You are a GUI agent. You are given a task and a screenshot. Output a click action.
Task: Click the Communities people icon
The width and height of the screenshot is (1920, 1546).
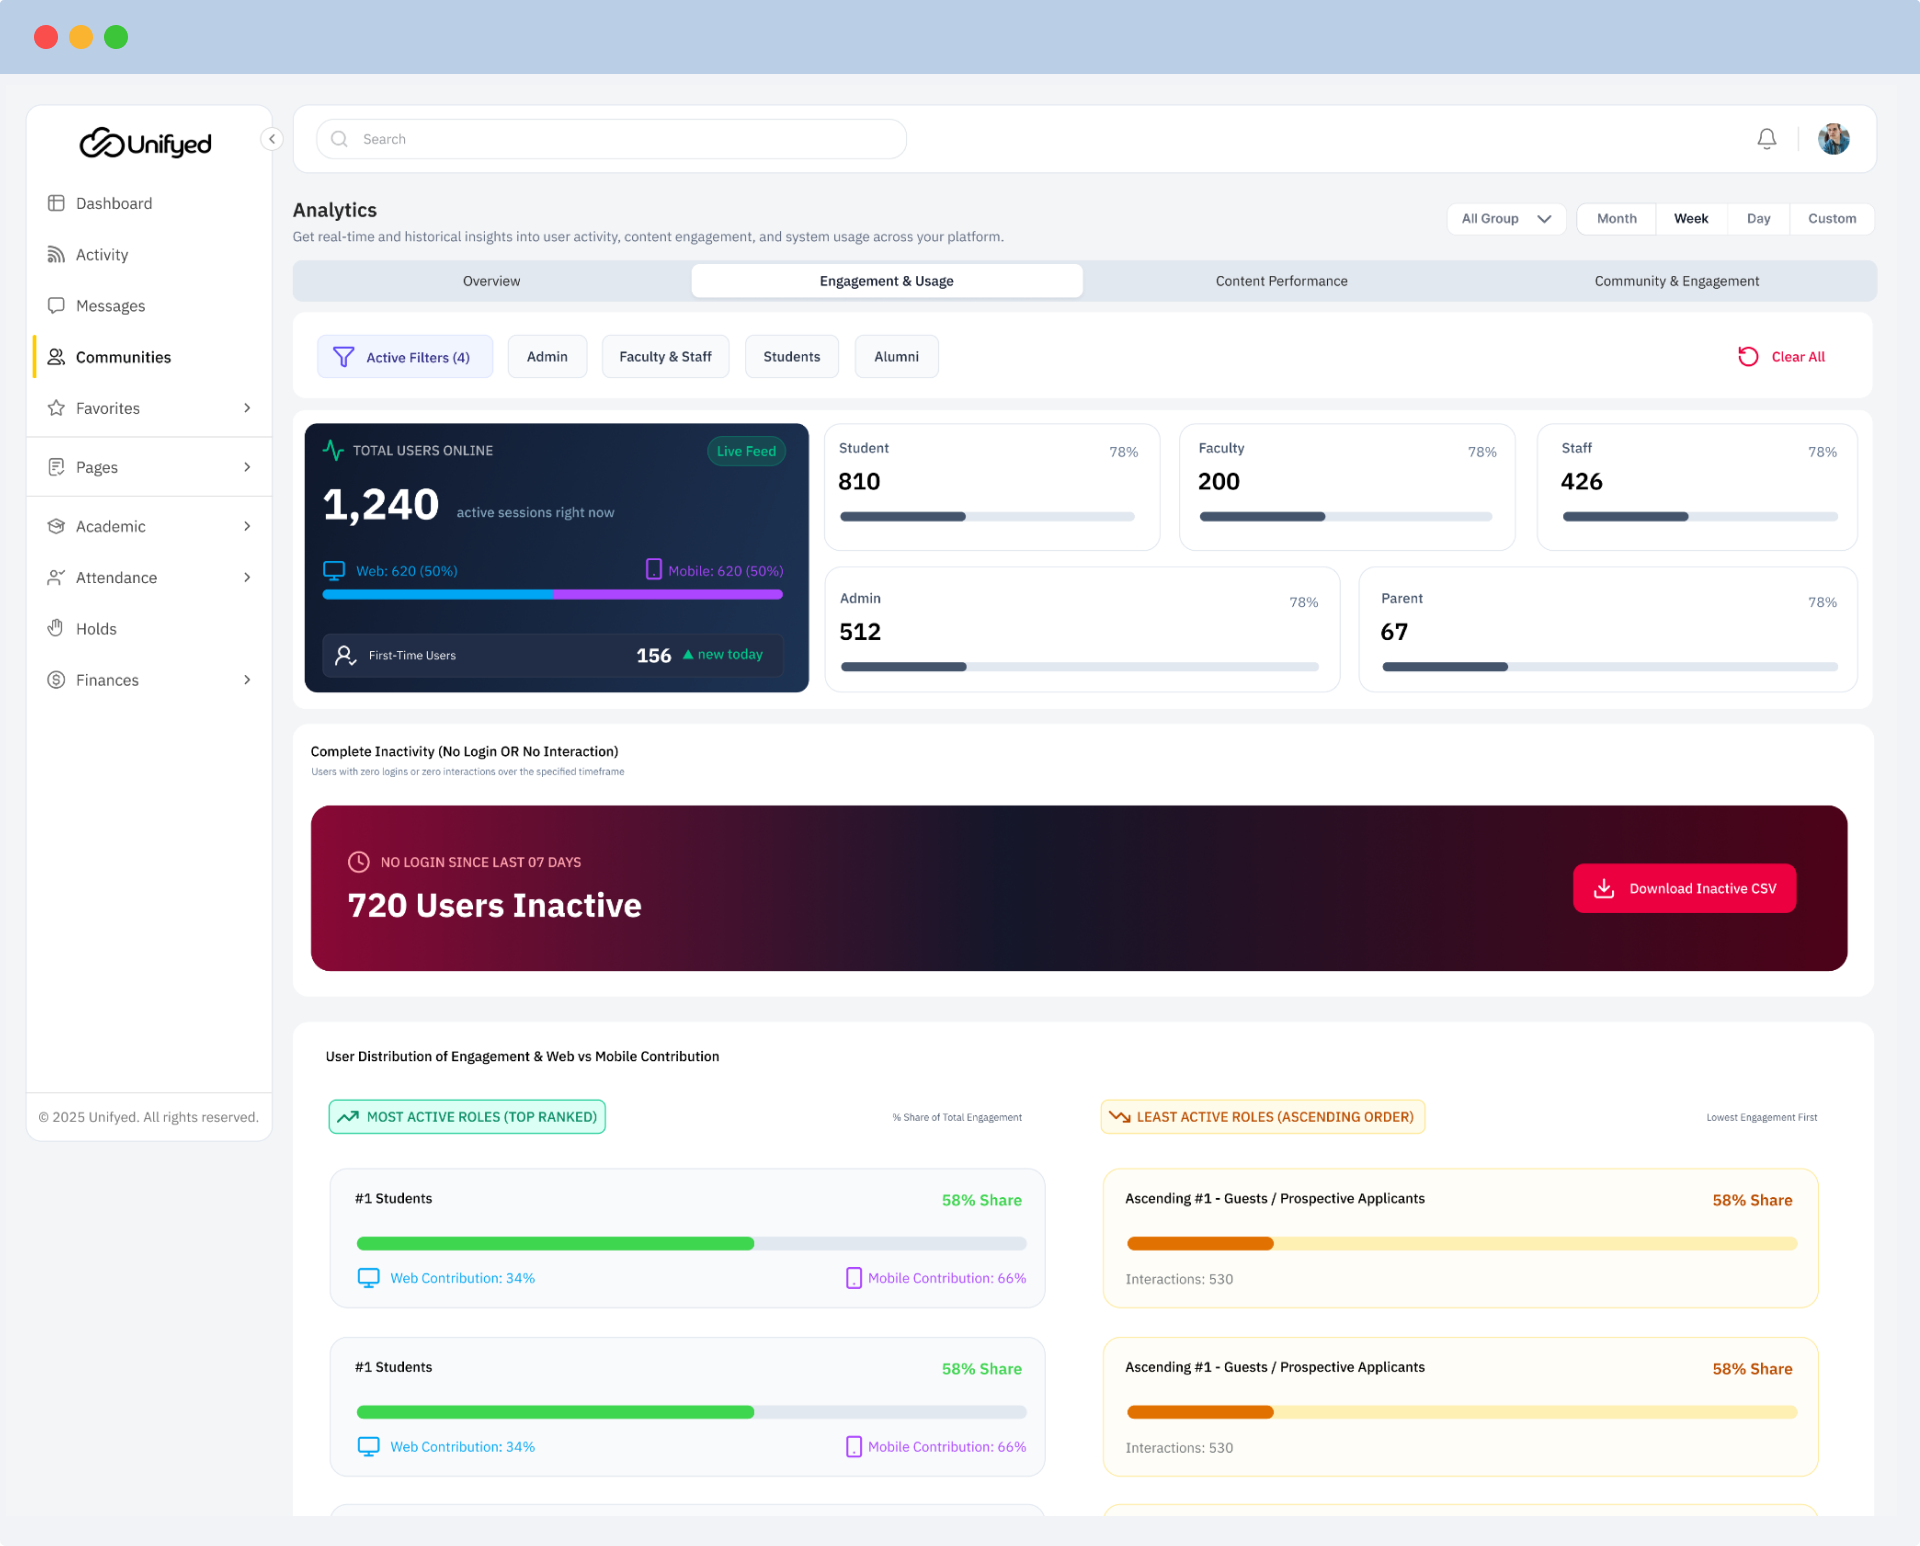[56, 357]
